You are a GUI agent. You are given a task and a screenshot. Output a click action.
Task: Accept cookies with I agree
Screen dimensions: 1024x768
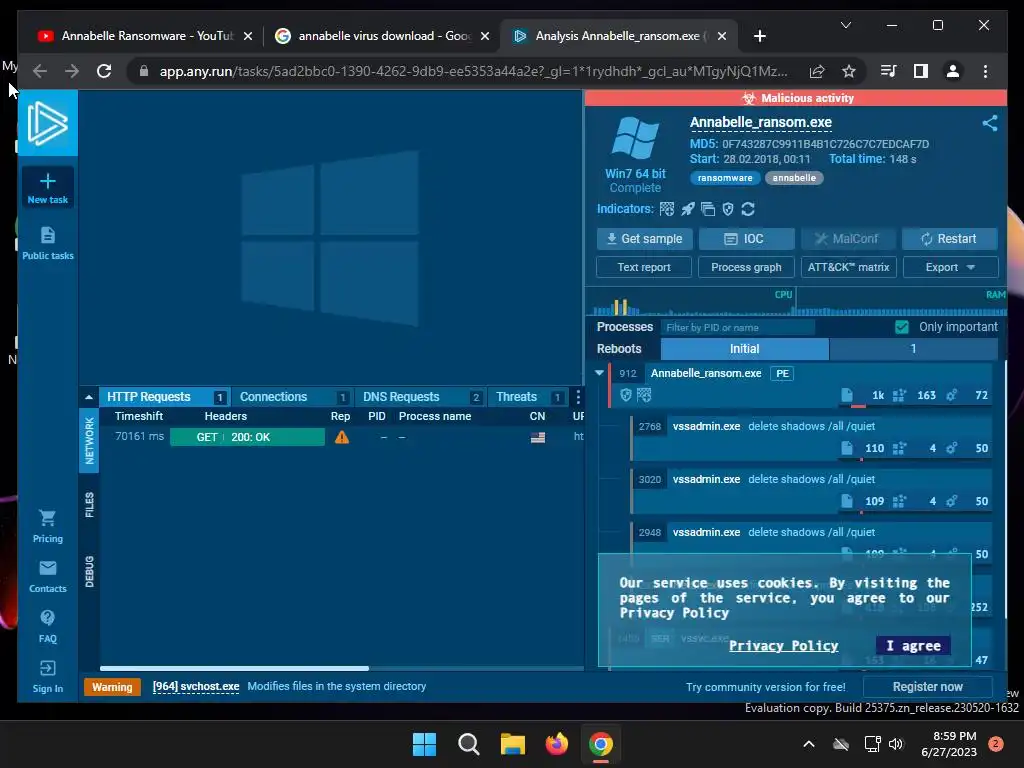tap(913, 646)
